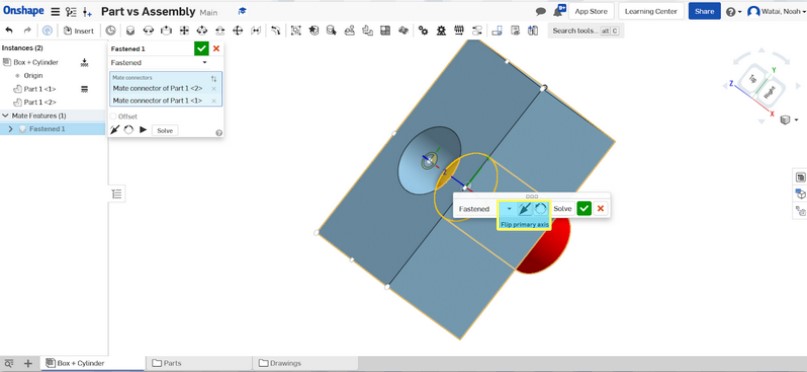Click the Insert button in the toolbar
Viewport: 807px width, 372px height.
(x=78, y=30)
